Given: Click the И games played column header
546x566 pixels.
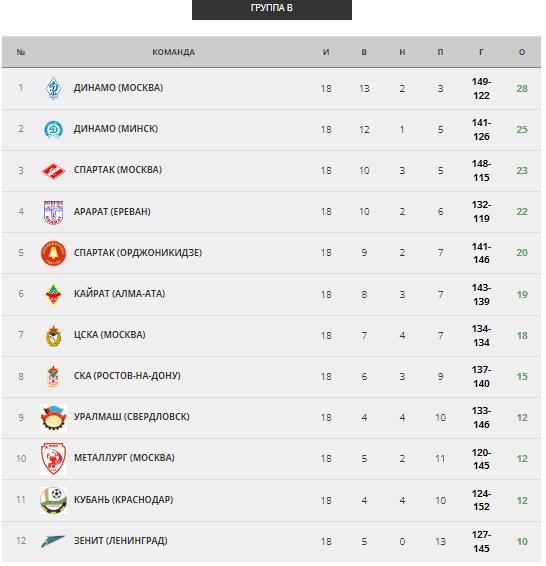Looking at the screenshot, I should click(x=326, y=52).
